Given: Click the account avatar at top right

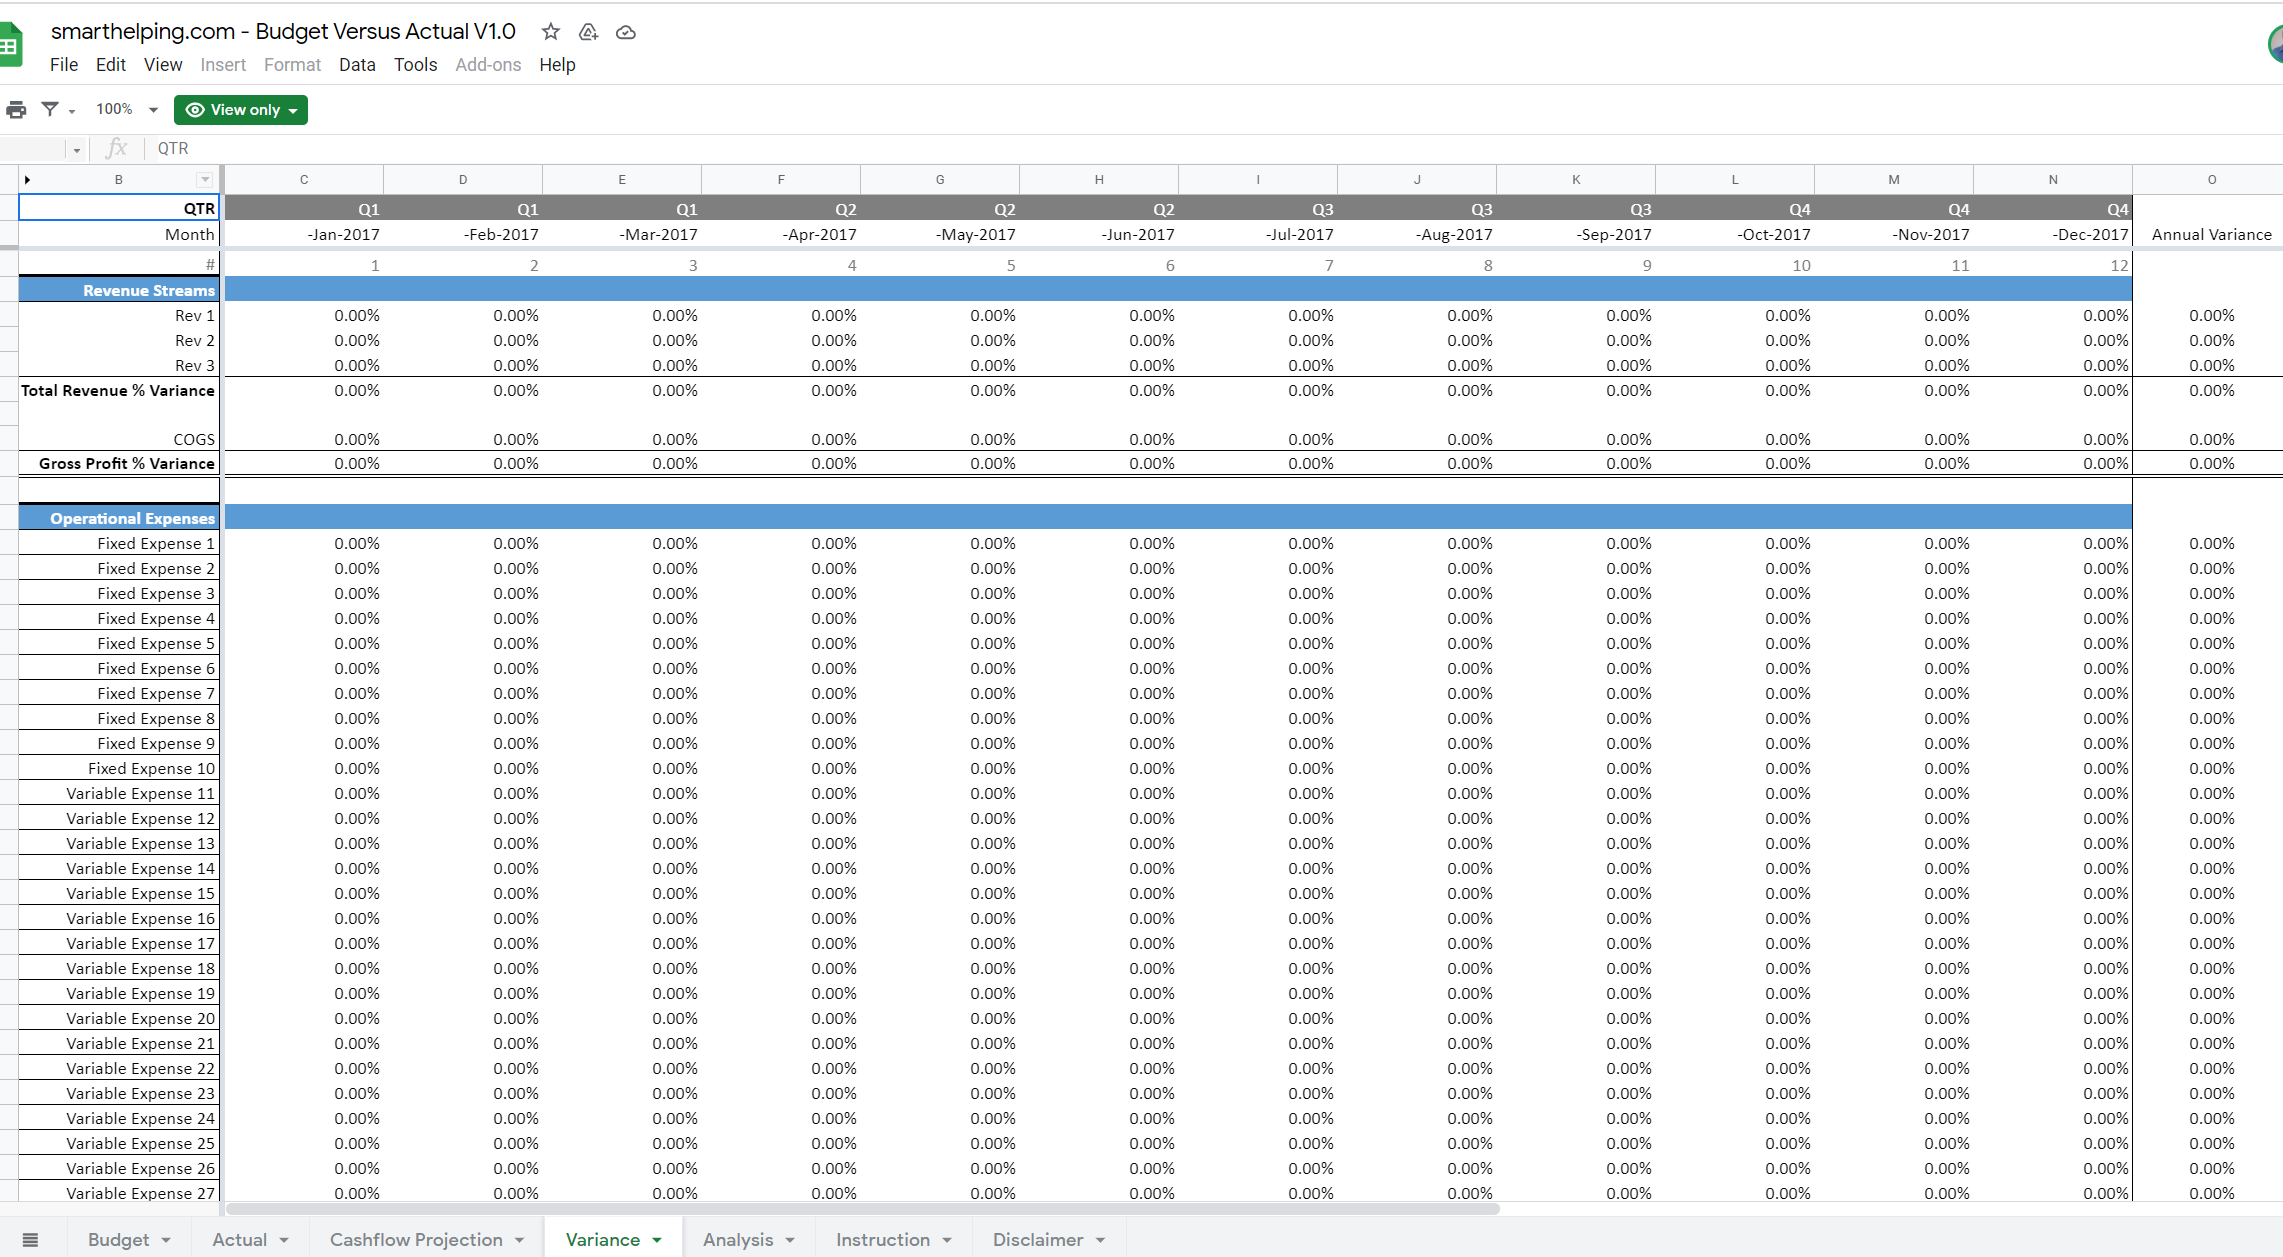Looking at the screenshot, I should tap(2274, 45).
